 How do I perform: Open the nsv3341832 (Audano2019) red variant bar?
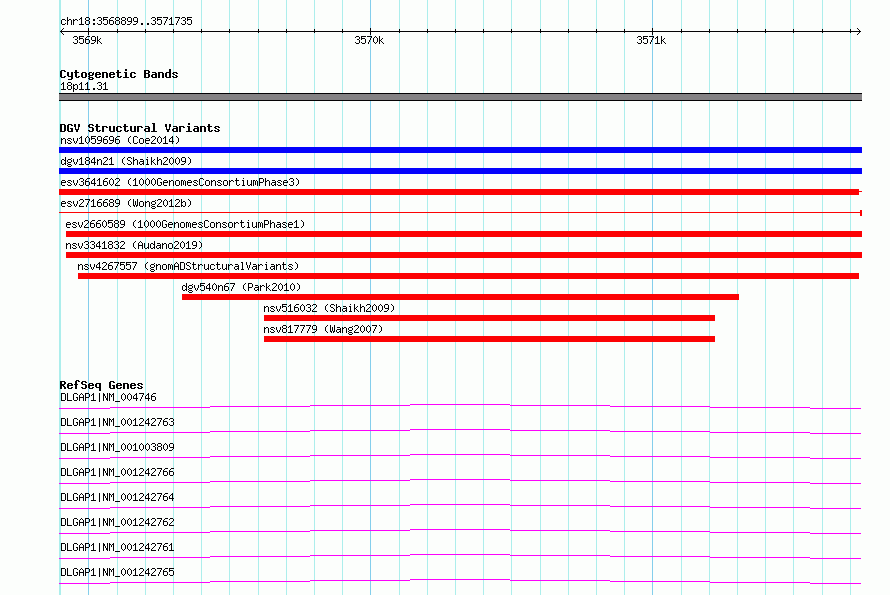464,255
